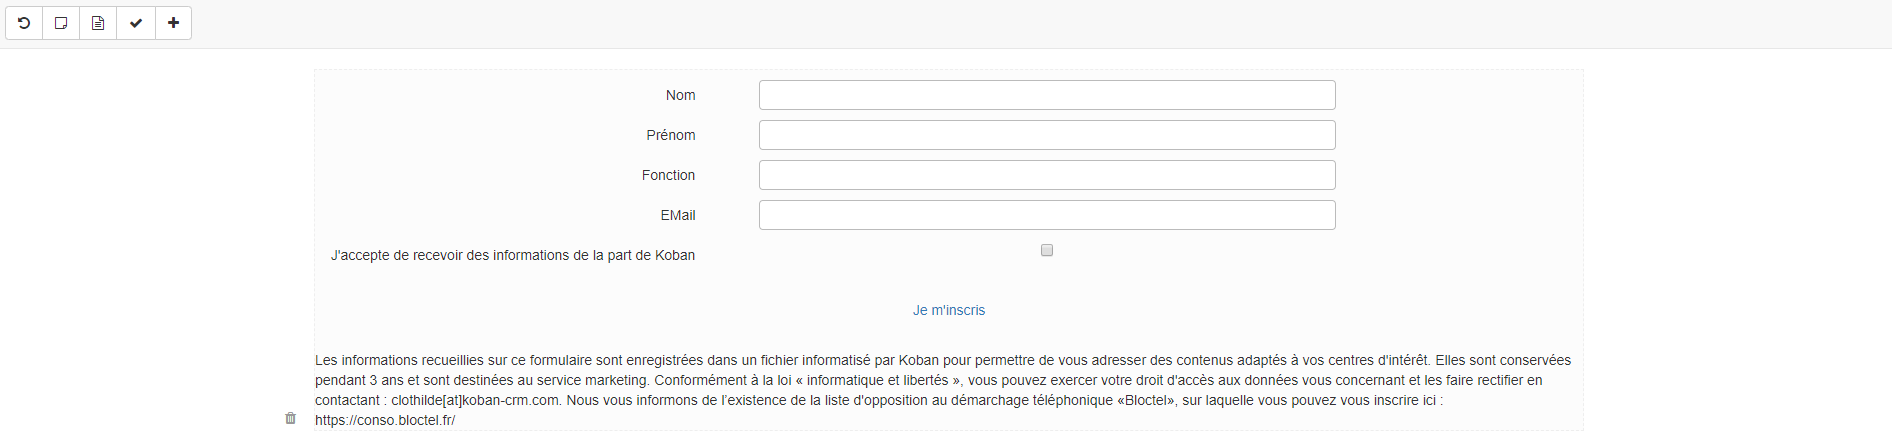Screen dimensions: 1892x440
Task: Click the undo arrow icon in the toolbar
Action: (x=24, y=23)
